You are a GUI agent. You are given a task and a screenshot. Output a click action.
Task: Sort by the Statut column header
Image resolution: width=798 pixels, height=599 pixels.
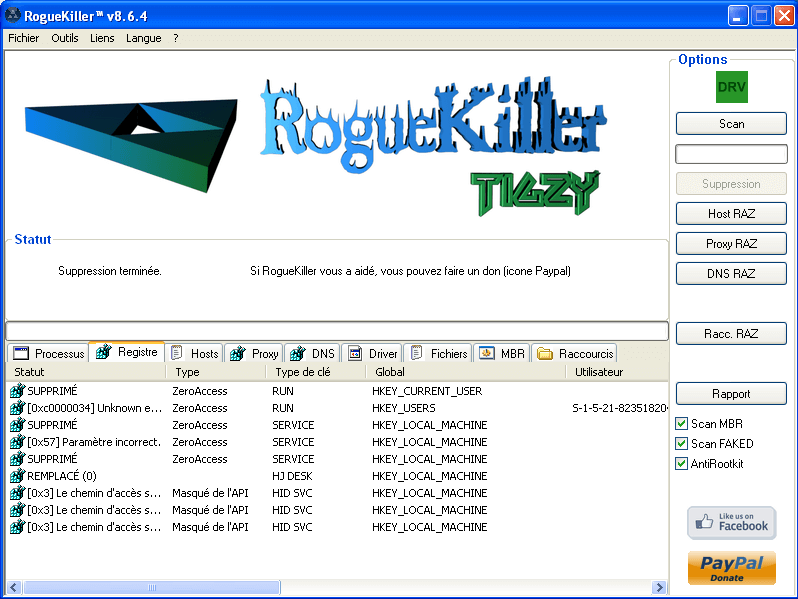(86, 372)
